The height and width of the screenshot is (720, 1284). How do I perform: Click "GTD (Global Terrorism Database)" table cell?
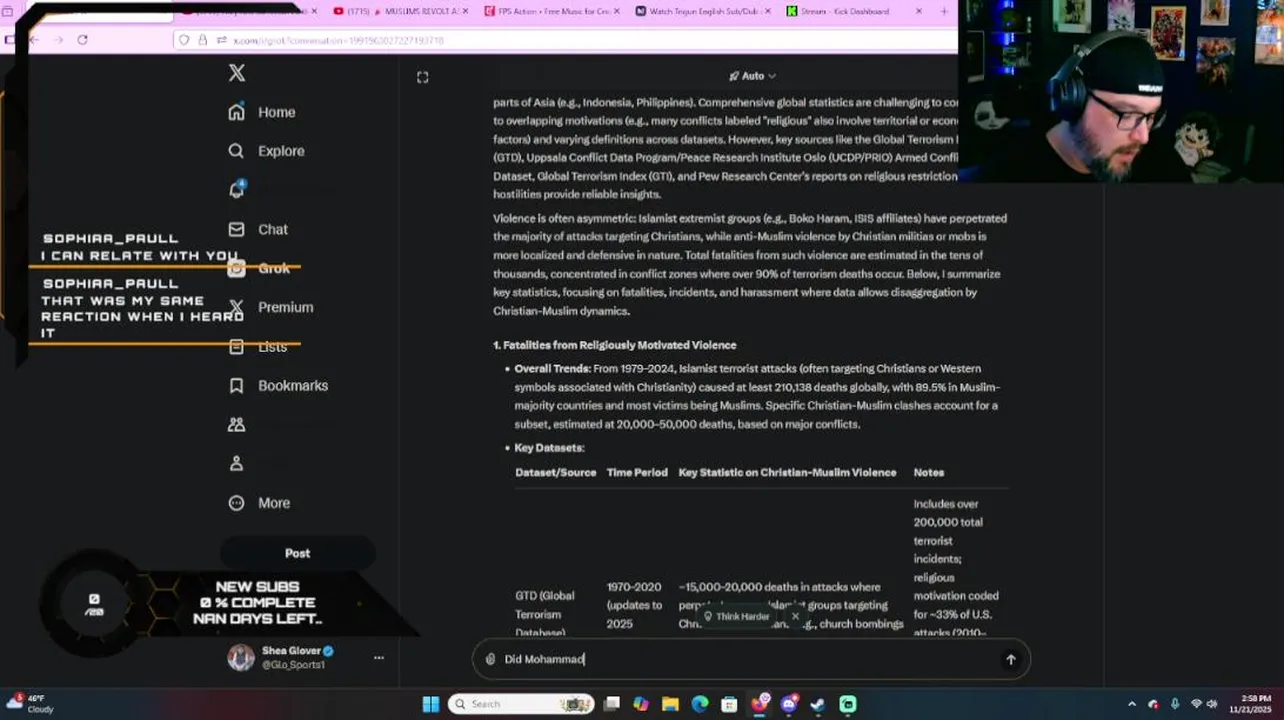(x=545, y=614)
